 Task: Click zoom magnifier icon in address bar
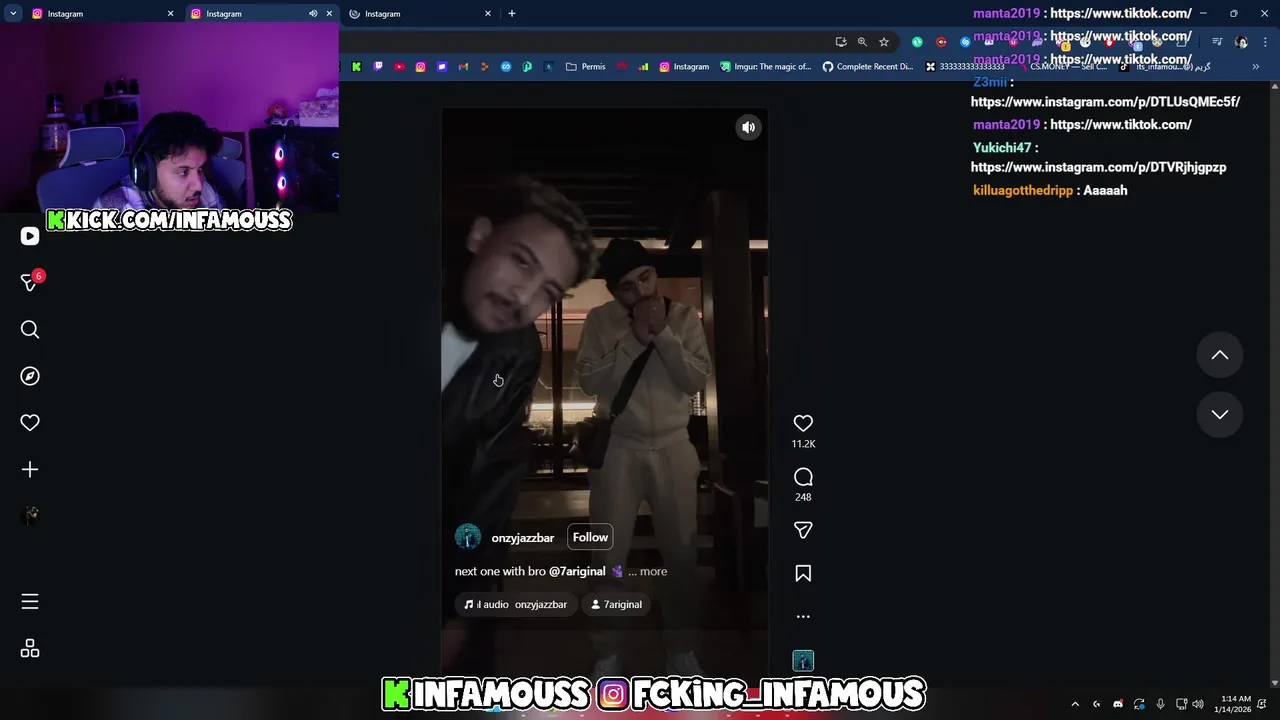(x=862, y=42)
